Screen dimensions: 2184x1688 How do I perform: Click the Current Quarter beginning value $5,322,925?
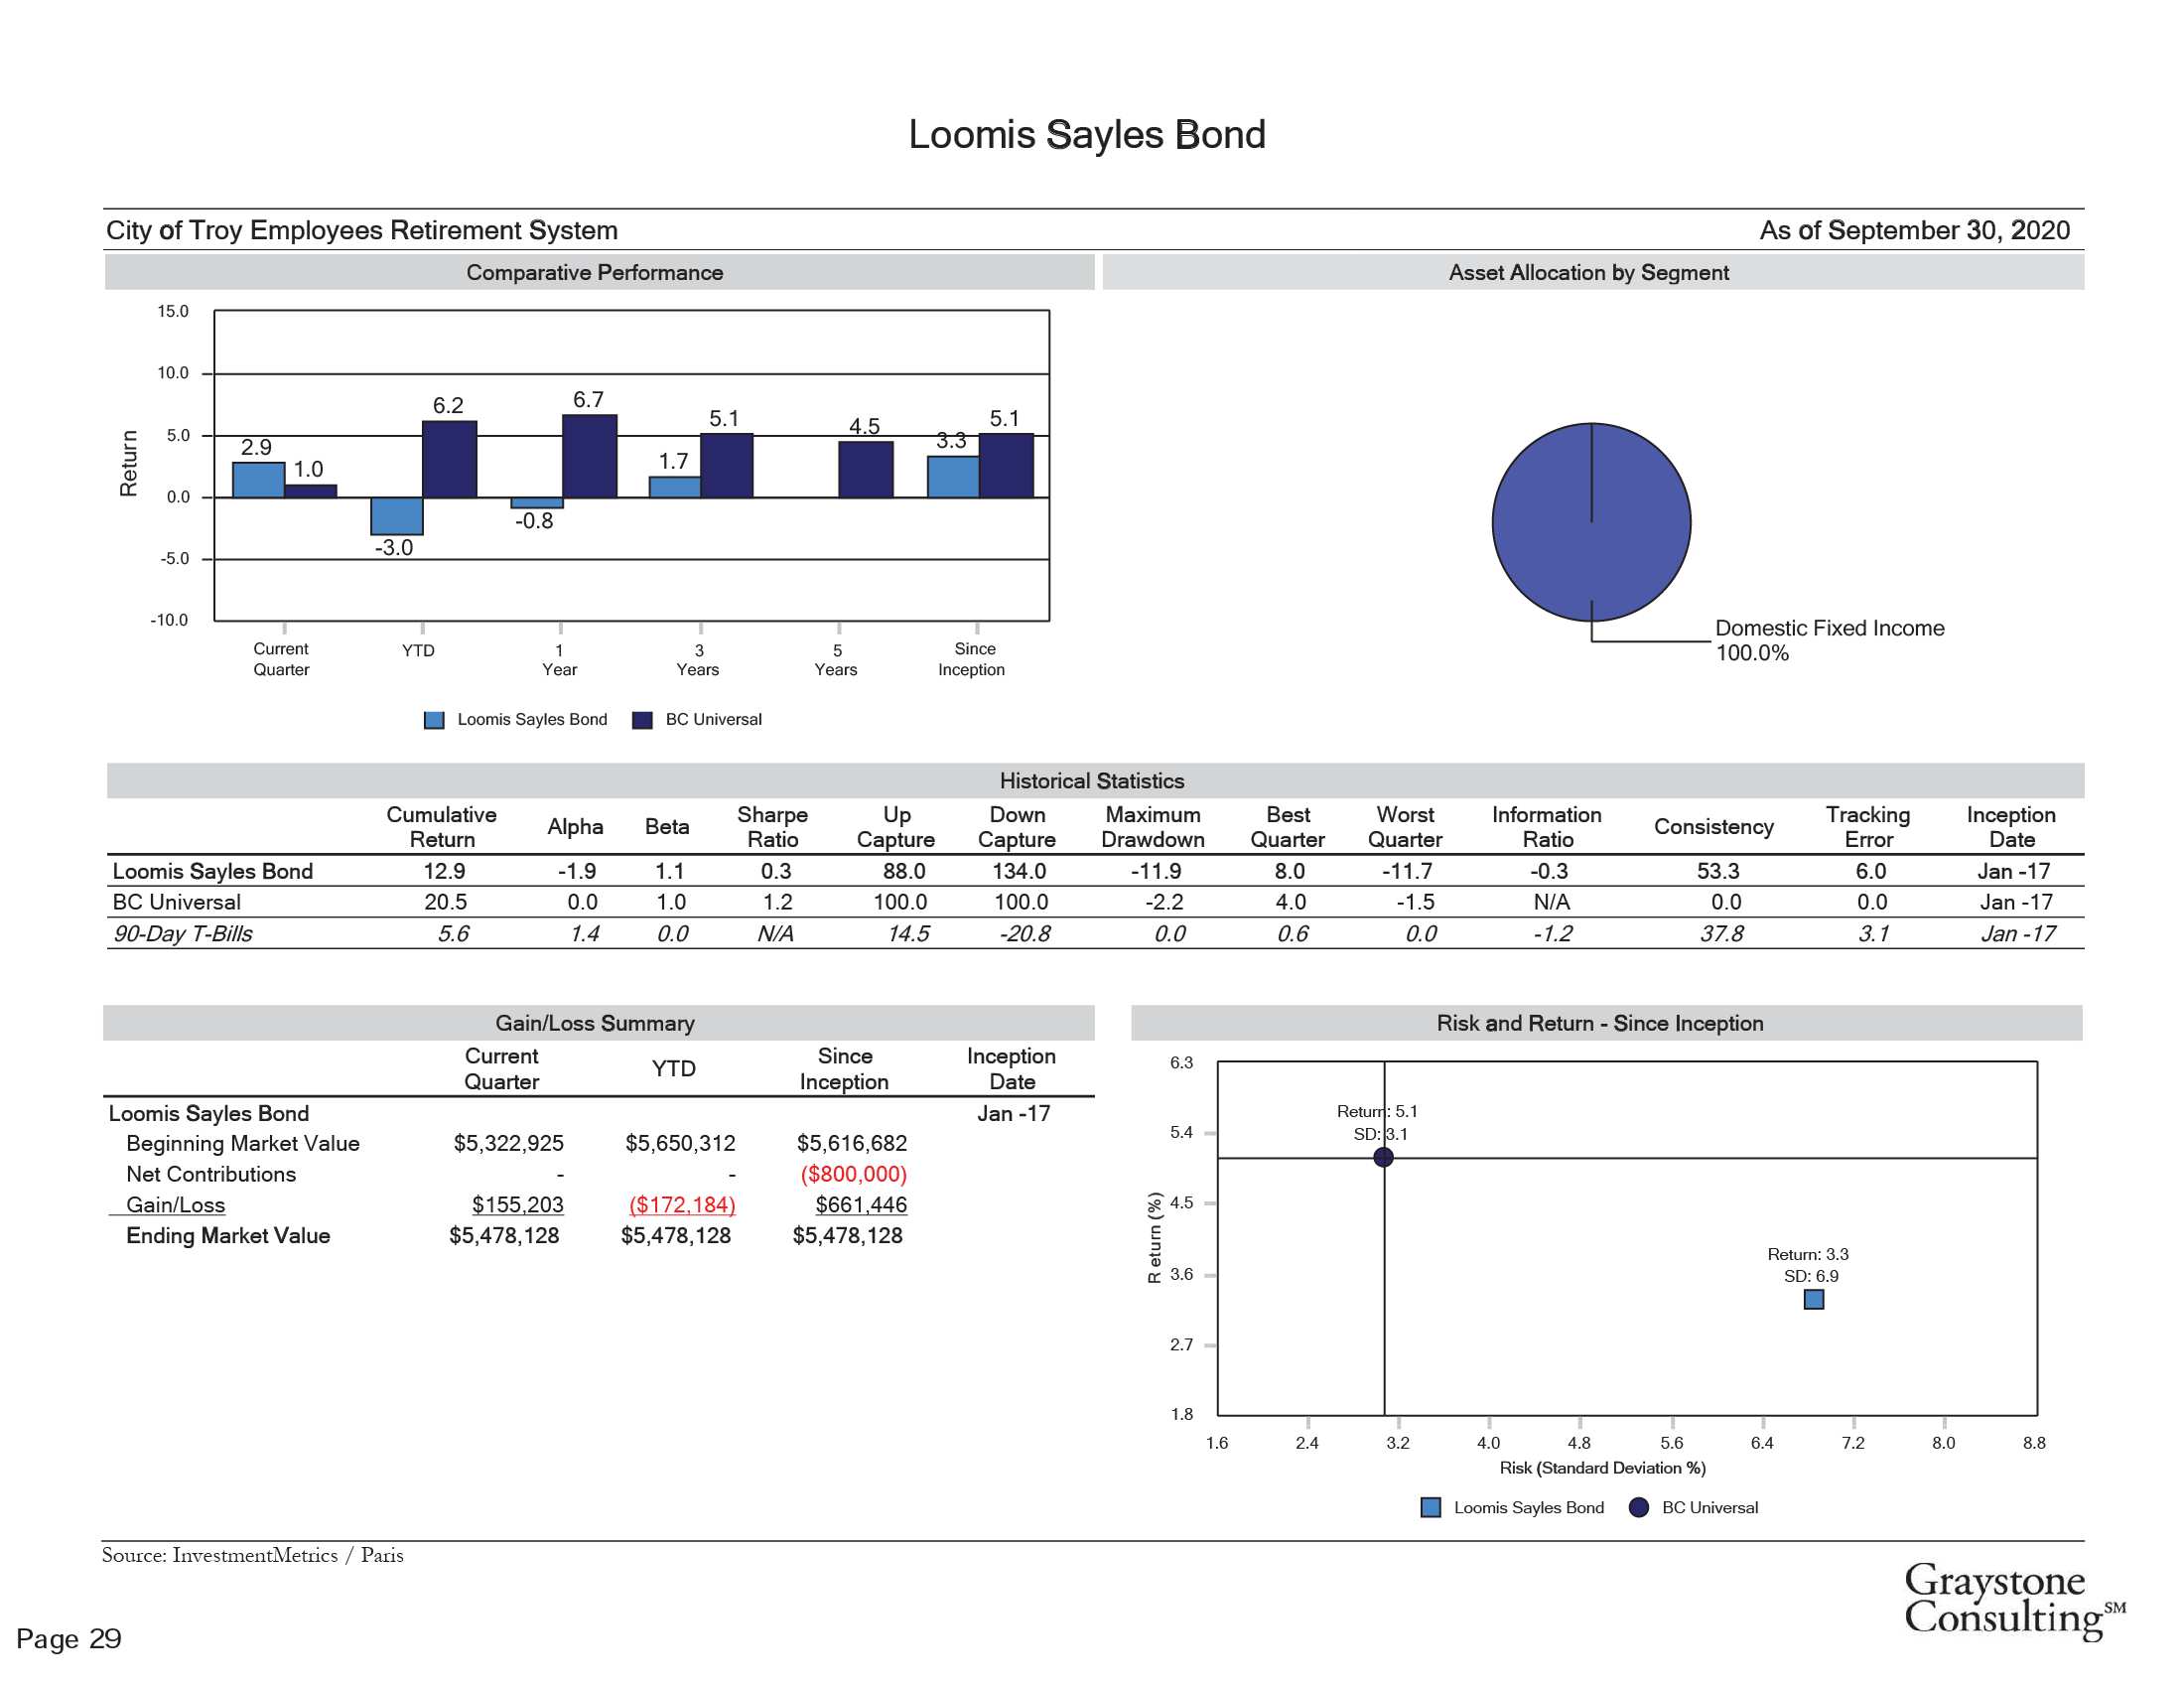(x=509, y=1144)
